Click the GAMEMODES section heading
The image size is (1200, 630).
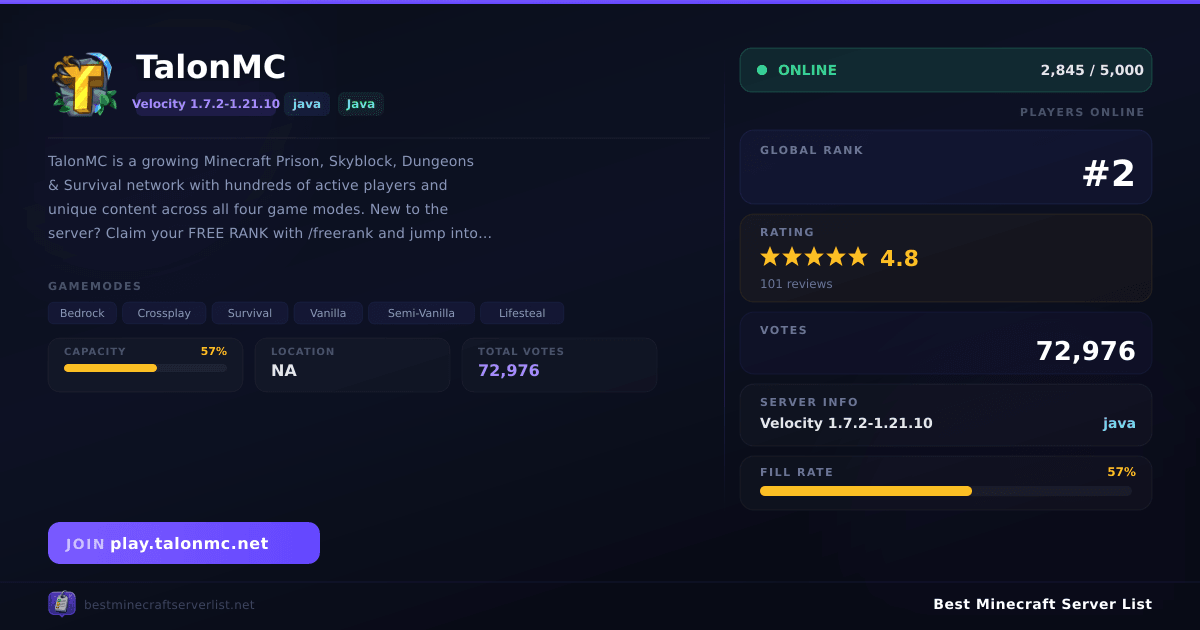pos(95,286)
